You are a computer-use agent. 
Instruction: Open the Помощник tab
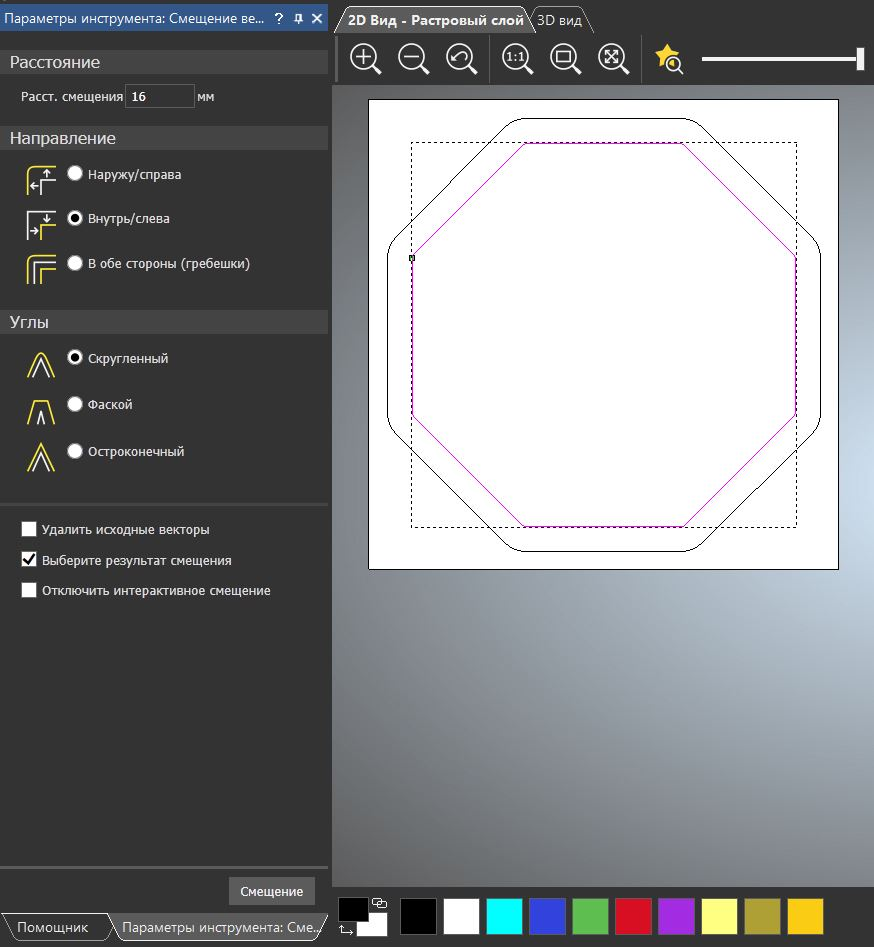click(52, 928)
